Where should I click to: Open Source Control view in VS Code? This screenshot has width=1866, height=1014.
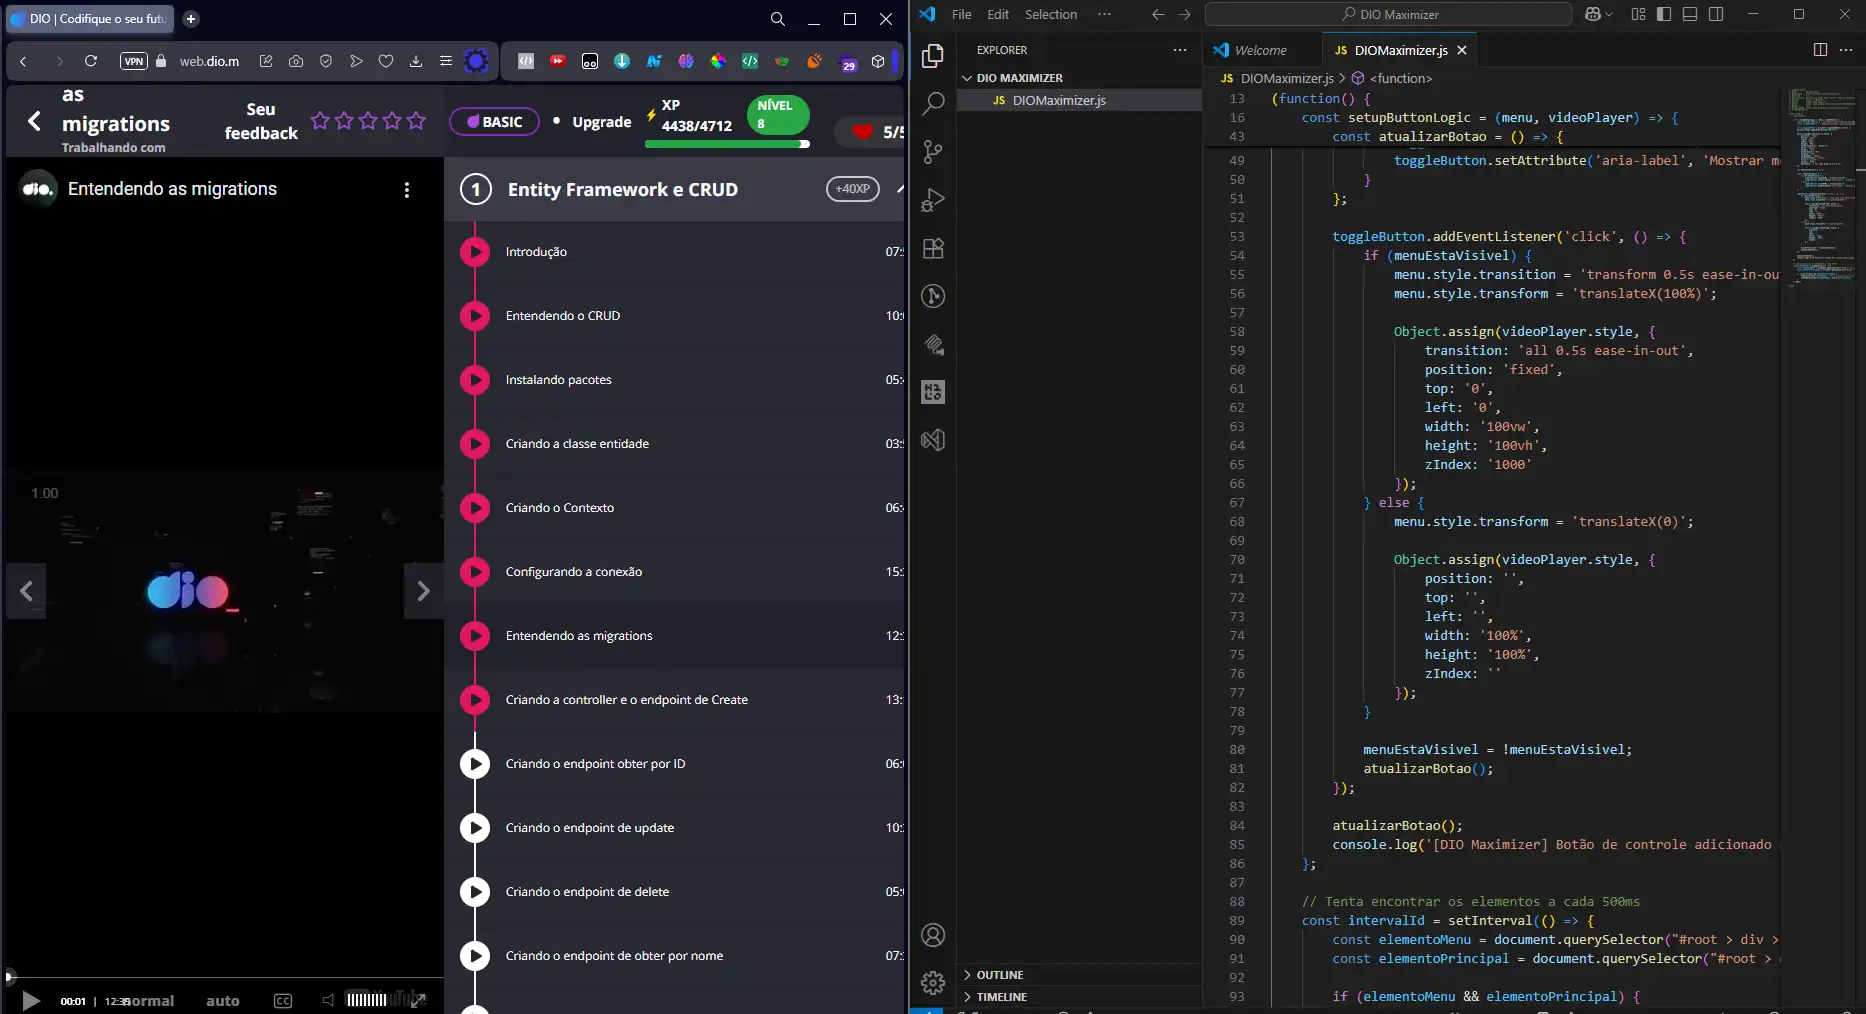pyautogui.click(x=933, y=151)
